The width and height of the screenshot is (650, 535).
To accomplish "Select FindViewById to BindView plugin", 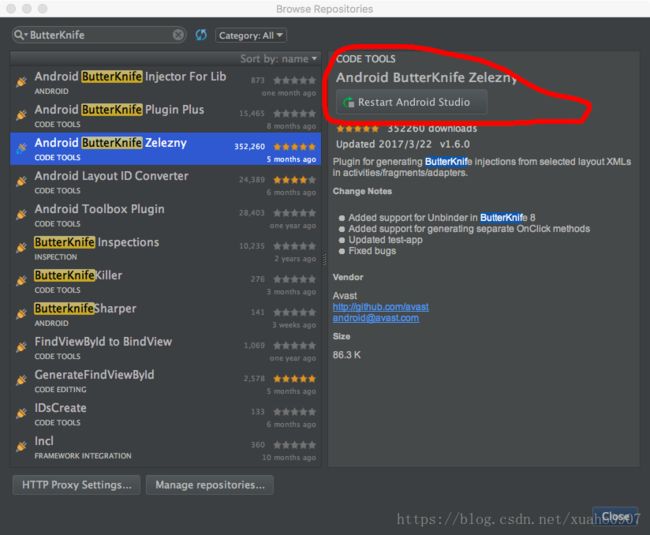I will 165,348.
